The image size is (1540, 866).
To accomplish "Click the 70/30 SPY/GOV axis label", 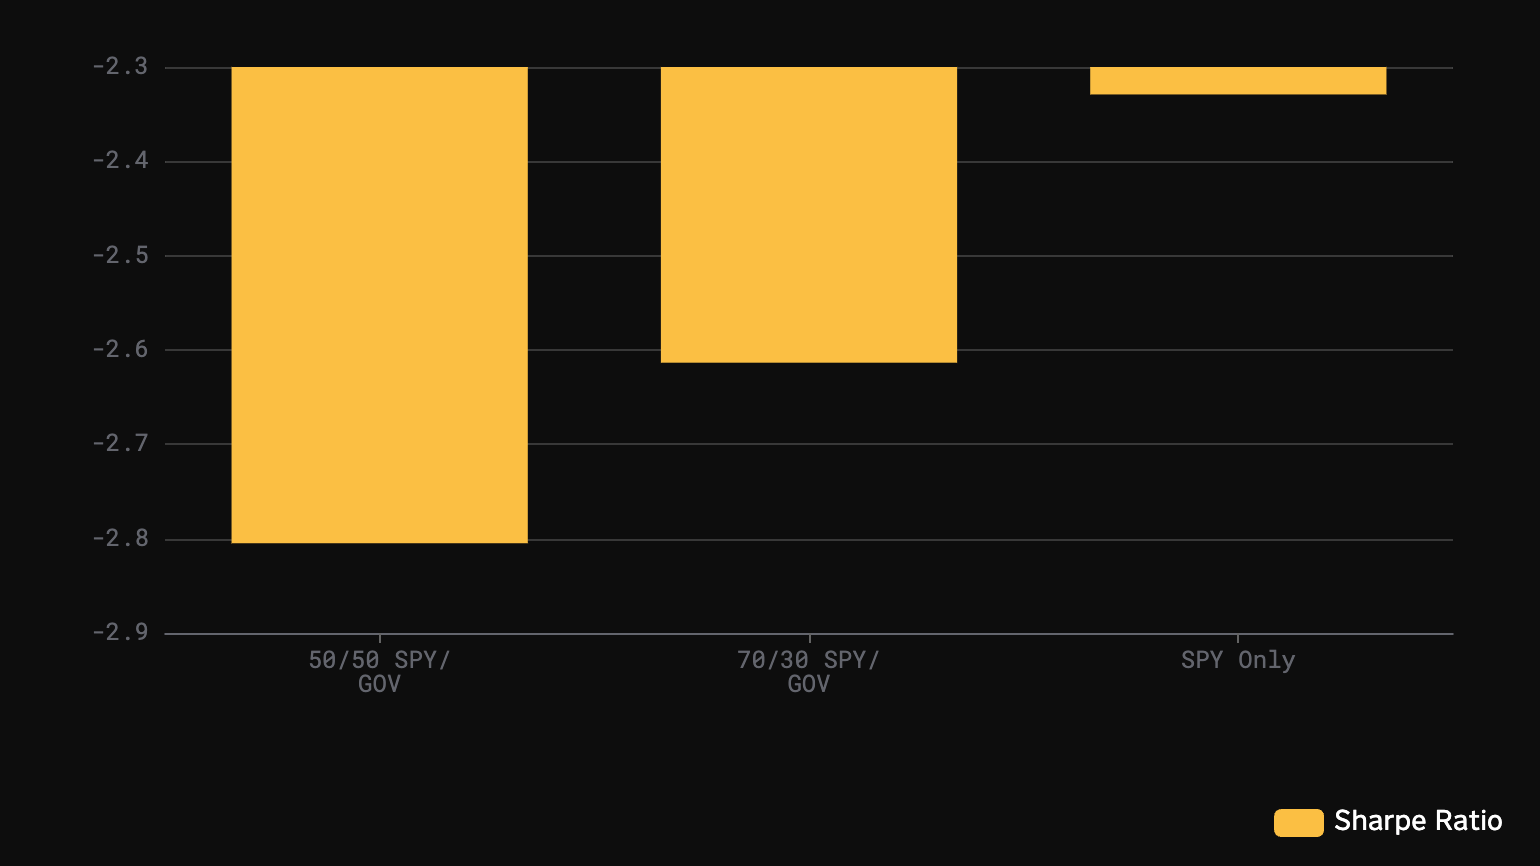I will tap(808, 672).
